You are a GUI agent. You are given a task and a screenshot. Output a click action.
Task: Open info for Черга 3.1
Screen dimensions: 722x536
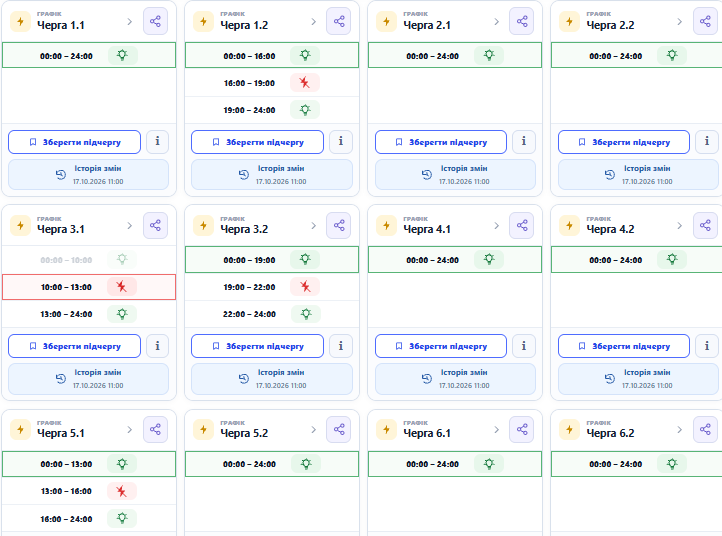(157, 346)
